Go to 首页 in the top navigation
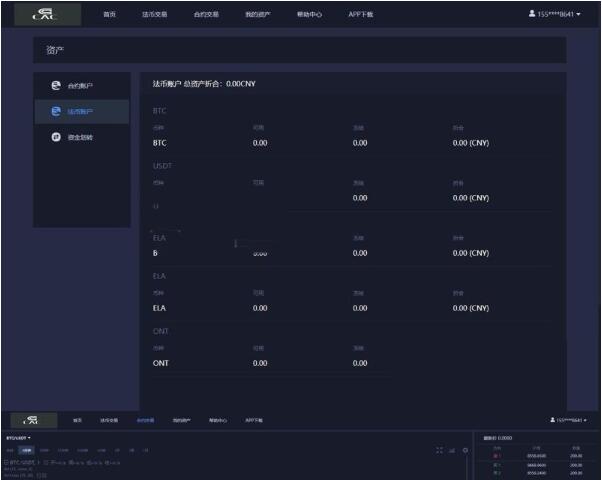Viewport: 602px width, 480px height. (109, 15)
